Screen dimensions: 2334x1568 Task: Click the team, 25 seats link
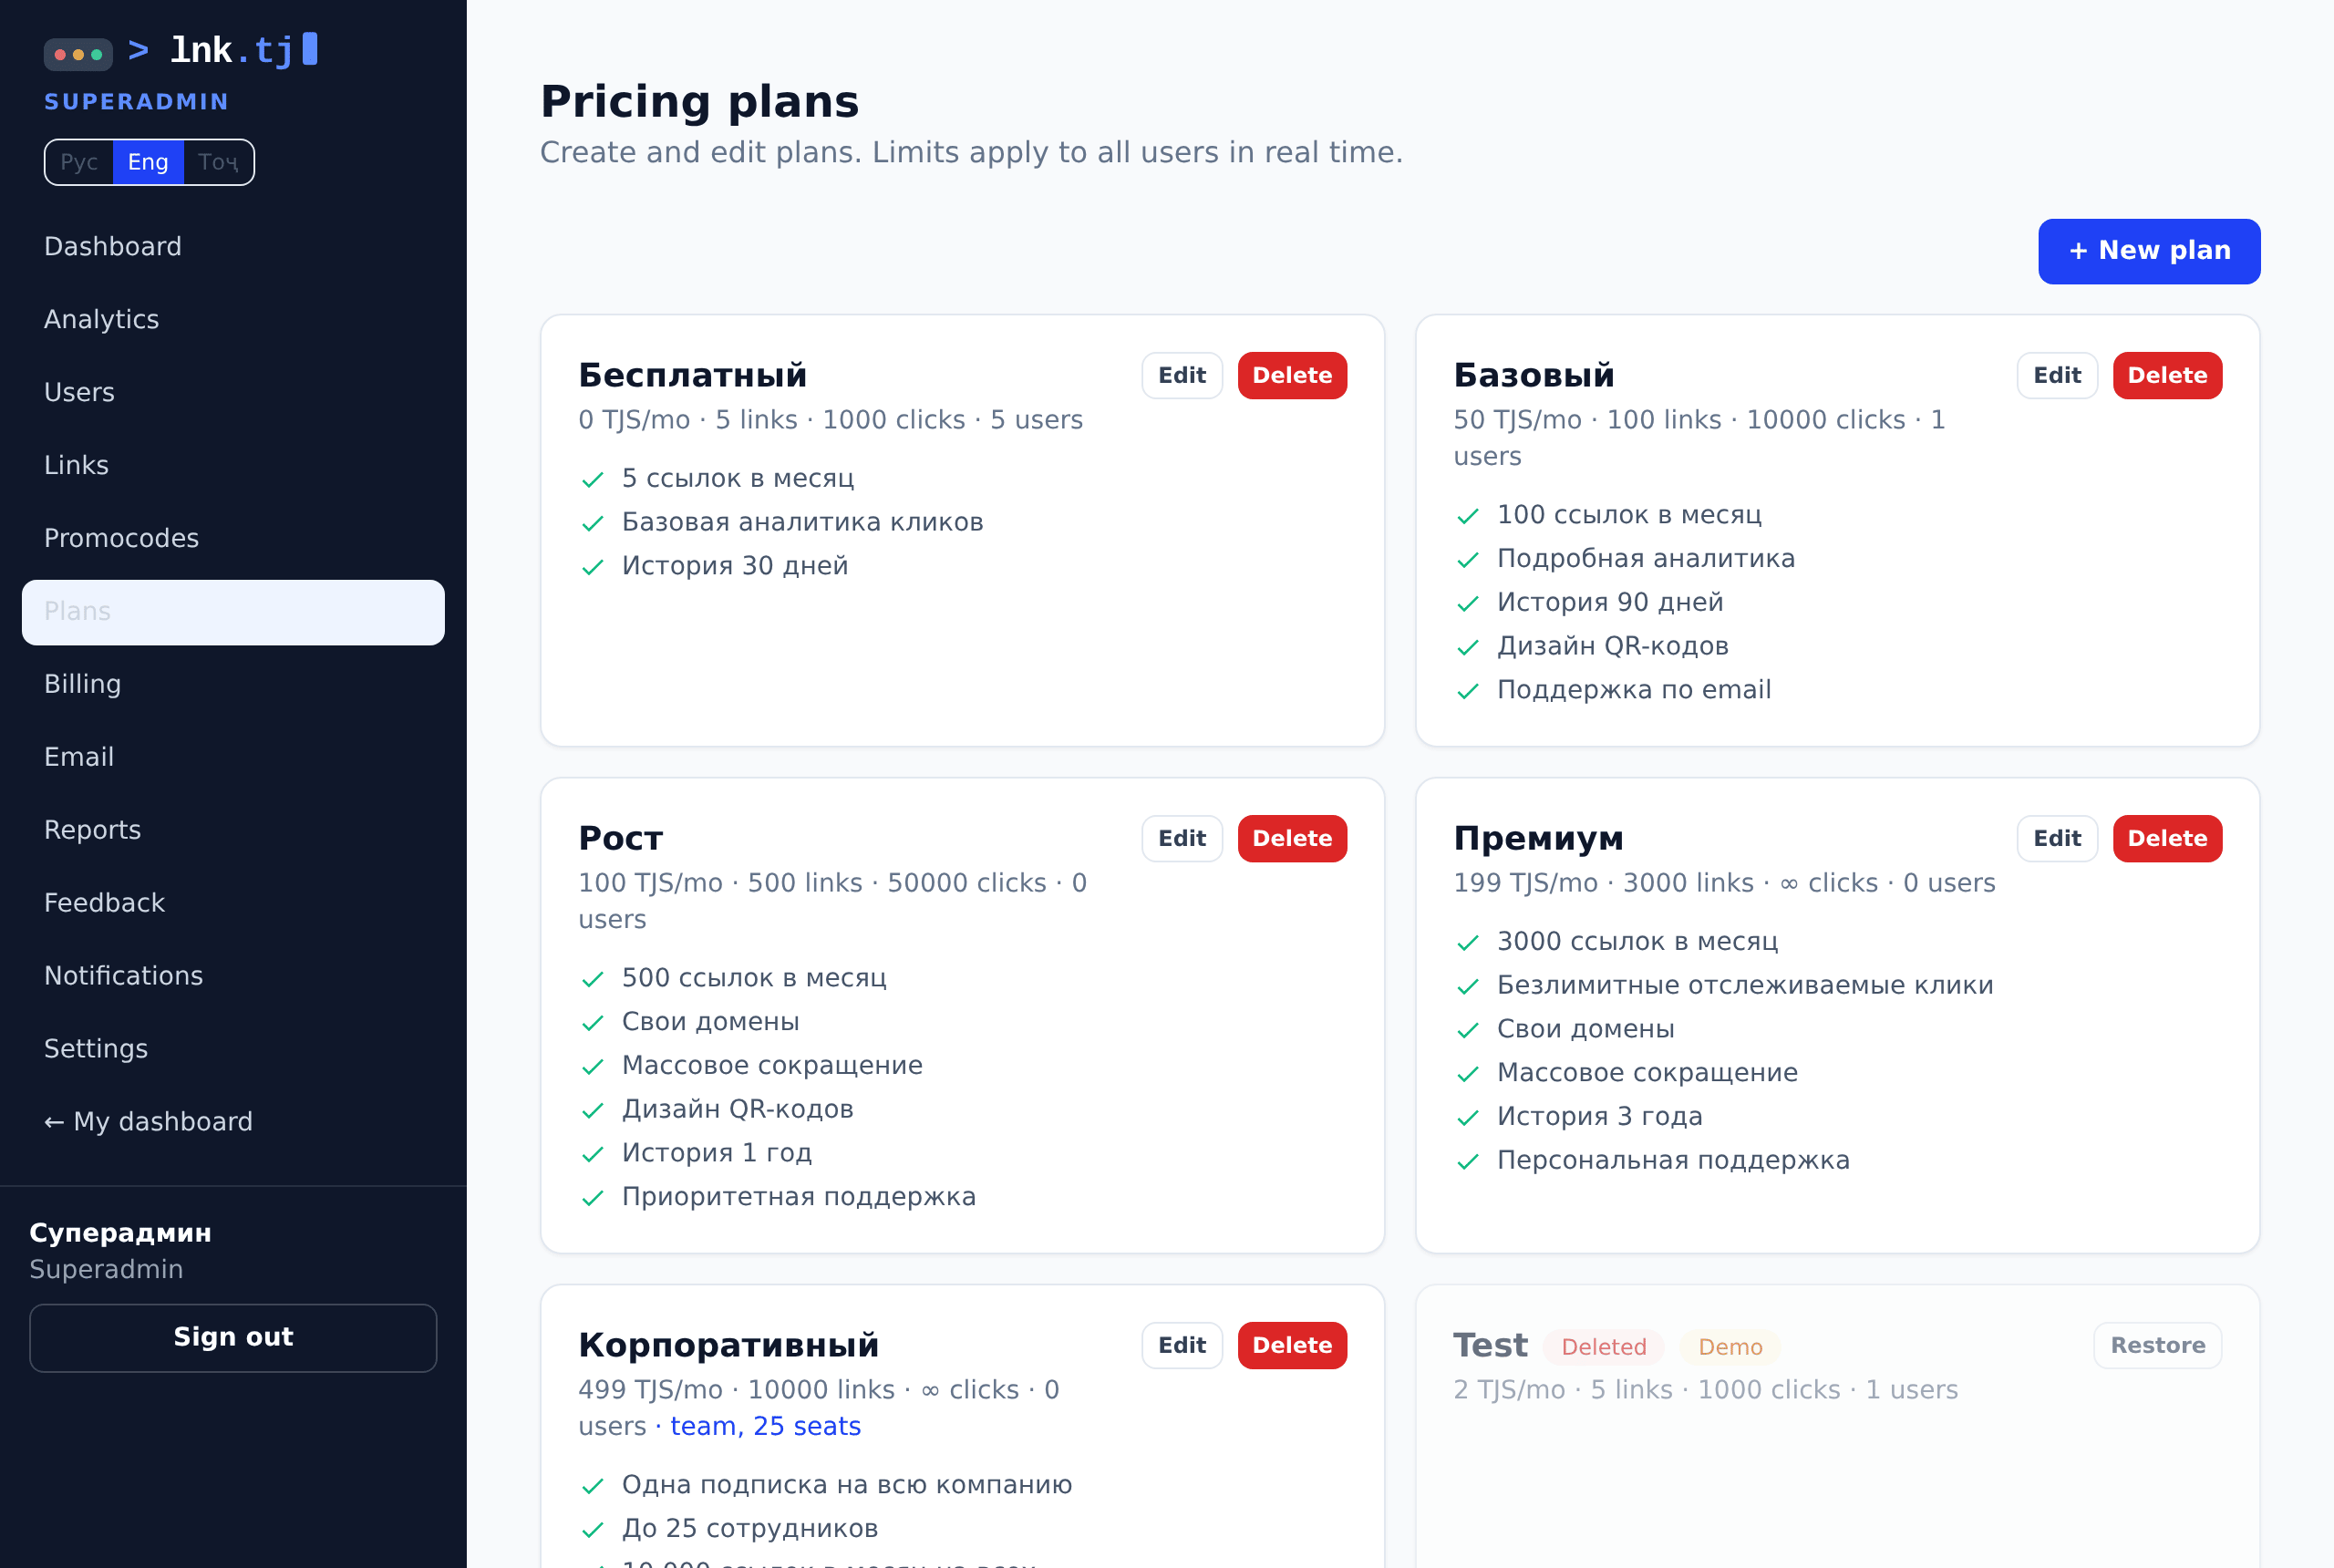coord(765,1427)
